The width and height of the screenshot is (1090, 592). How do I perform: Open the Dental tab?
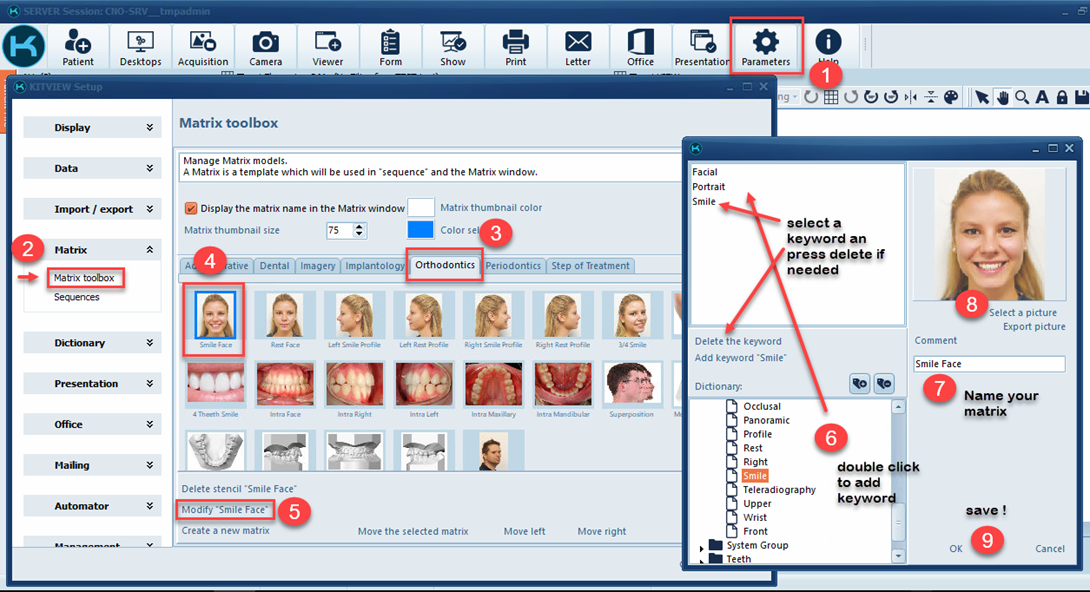(x=275, y=266)
